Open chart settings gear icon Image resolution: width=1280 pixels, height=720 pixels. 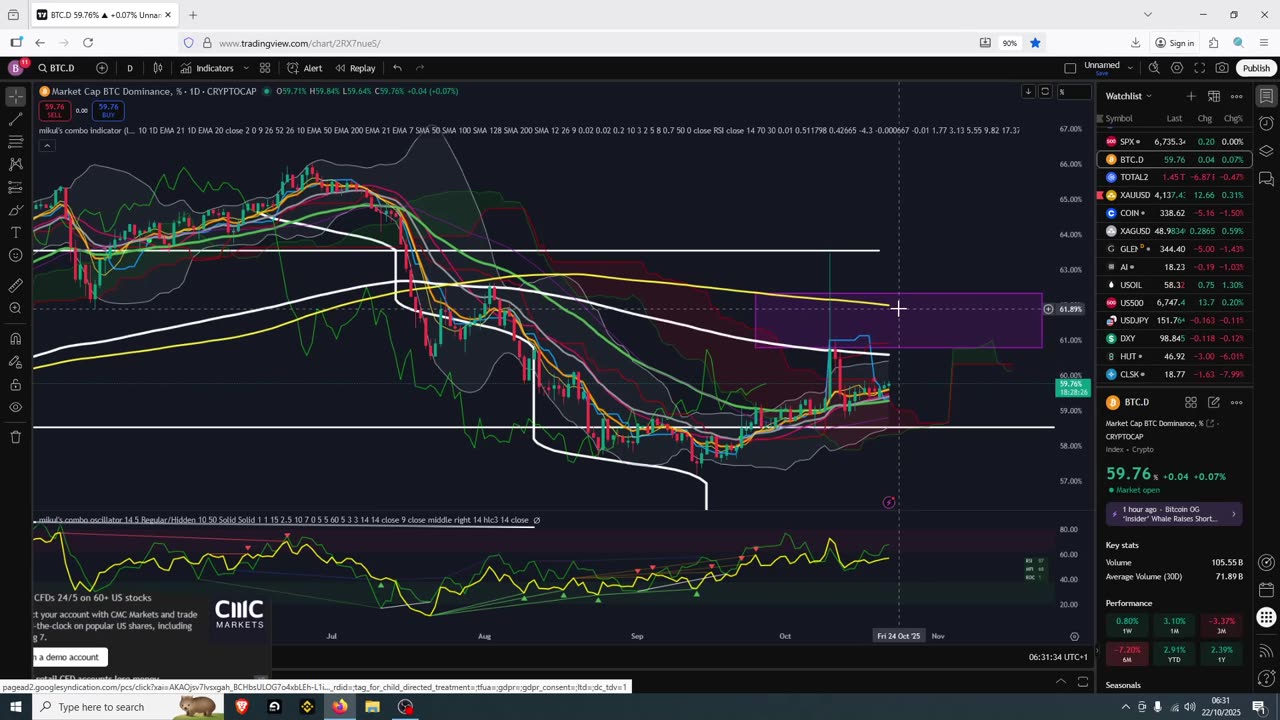[x=1177, y=68]
